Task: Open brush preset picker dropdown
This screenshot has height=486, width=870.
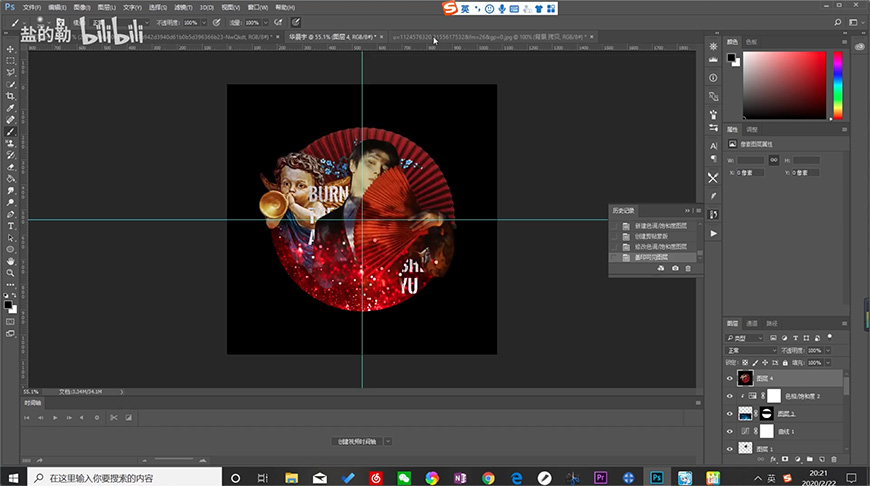Action: click(x=47, y=23)
